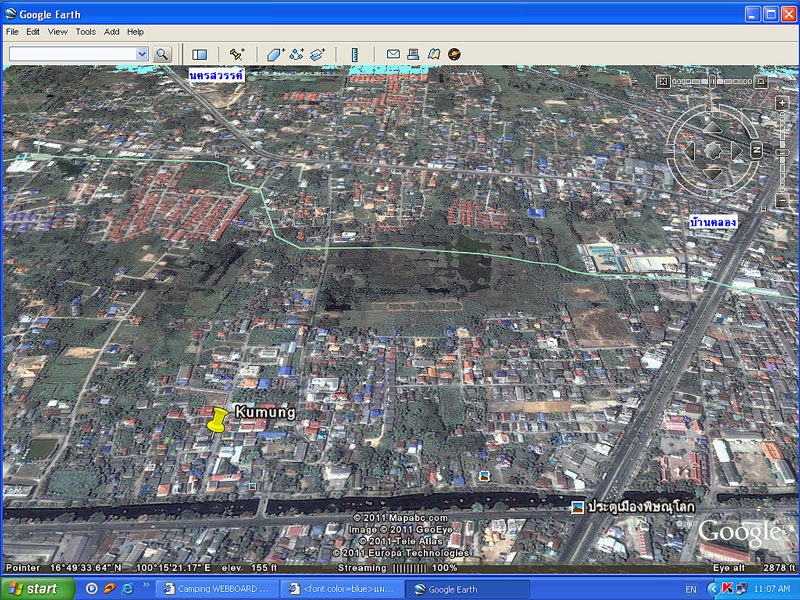Click the Kumung yellow pushpin placemark

point(216,420)
